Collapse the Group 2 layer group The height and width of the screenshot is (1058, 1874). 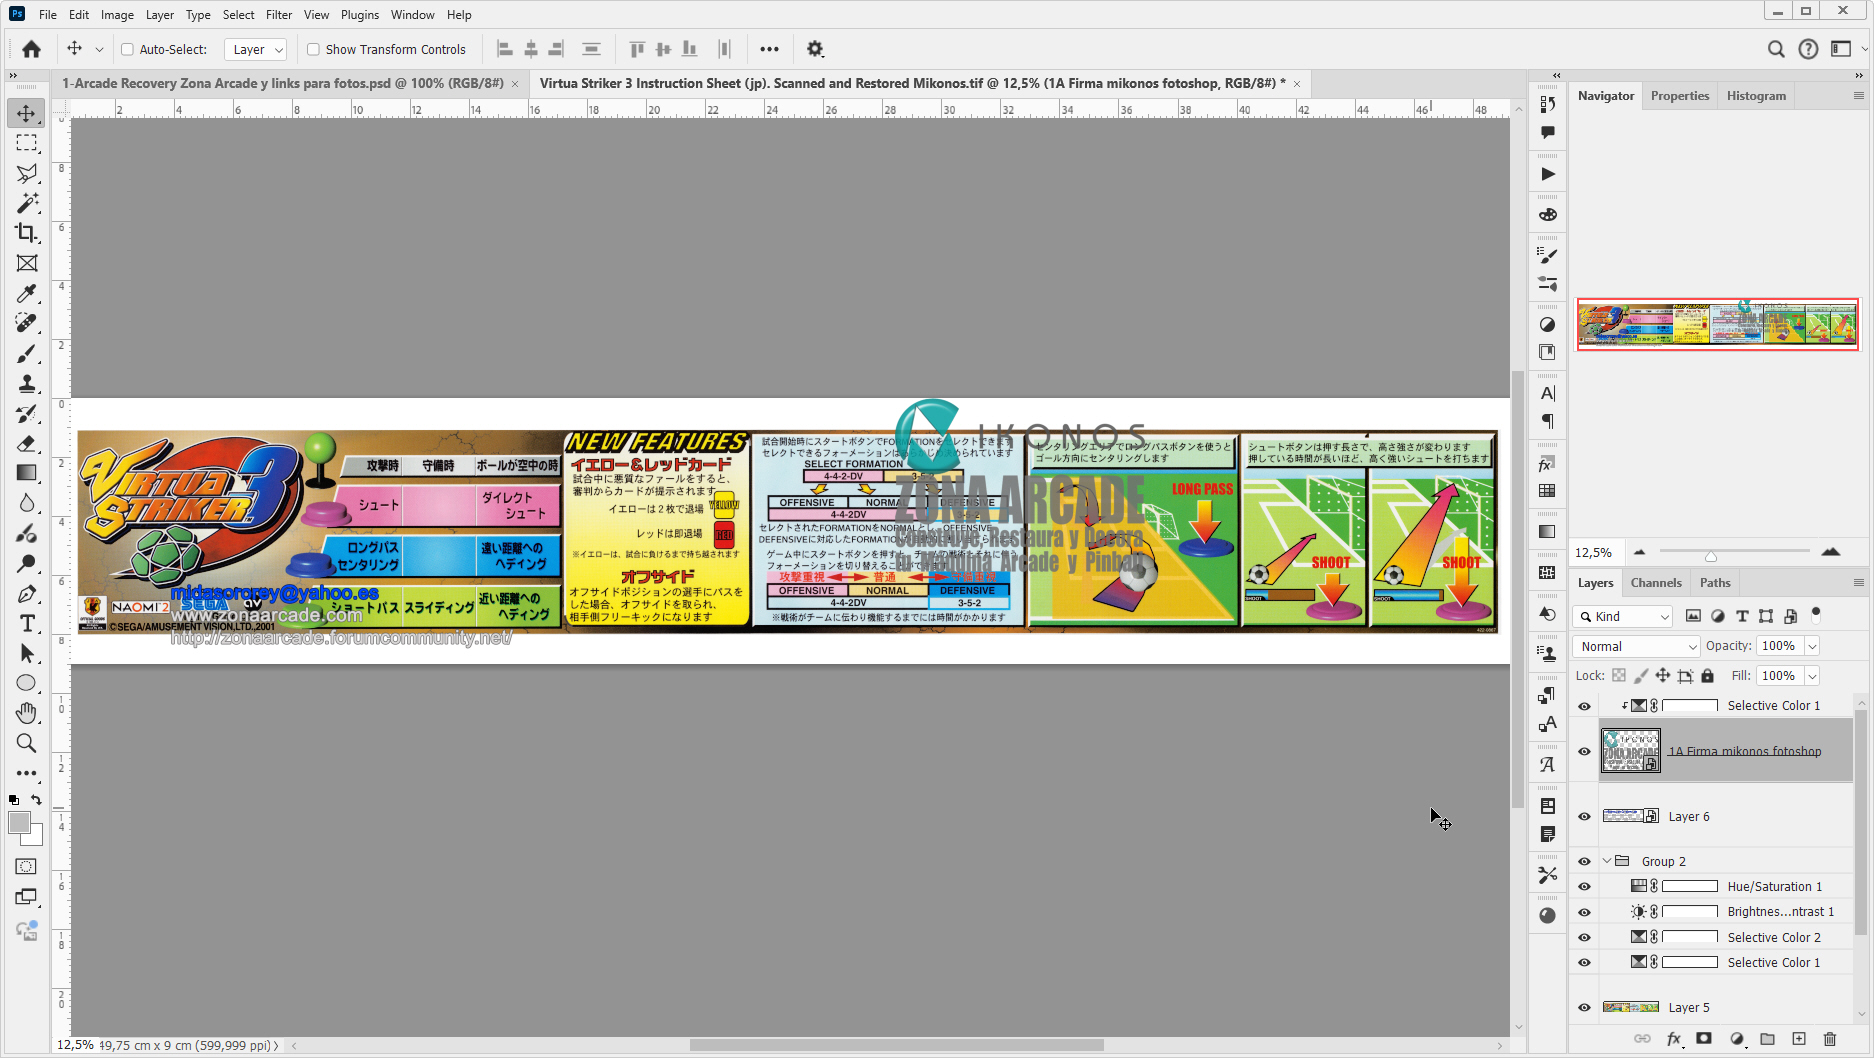click(1607, 861)
